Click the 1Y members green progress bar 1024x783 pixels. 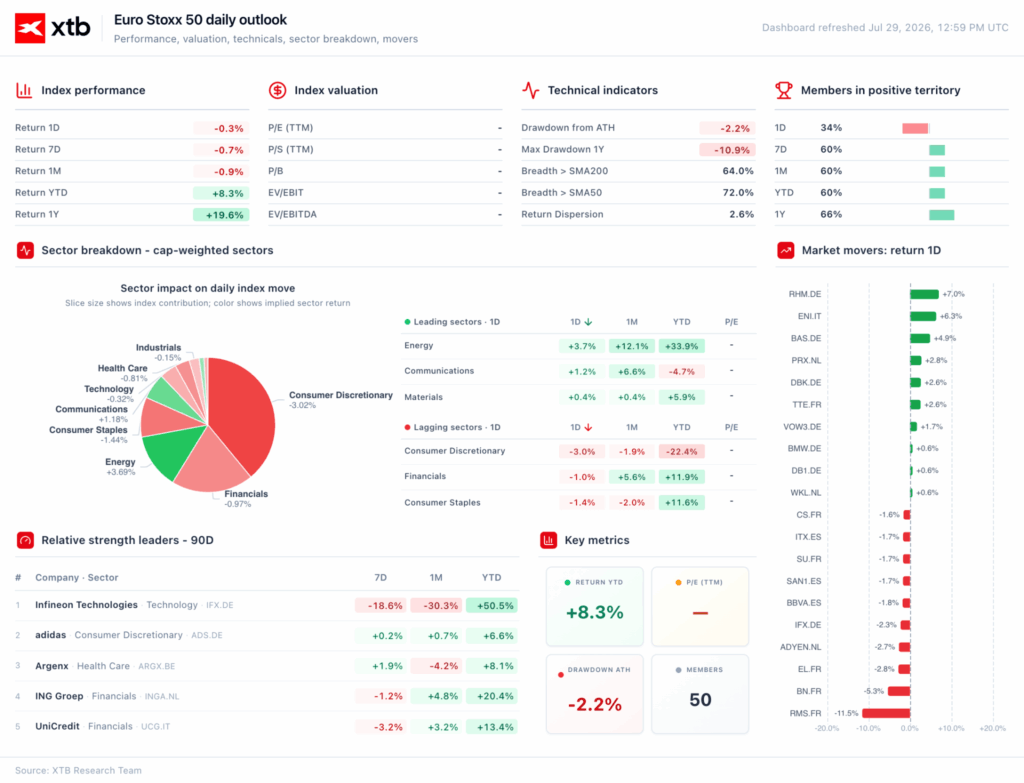coord(942,215)
